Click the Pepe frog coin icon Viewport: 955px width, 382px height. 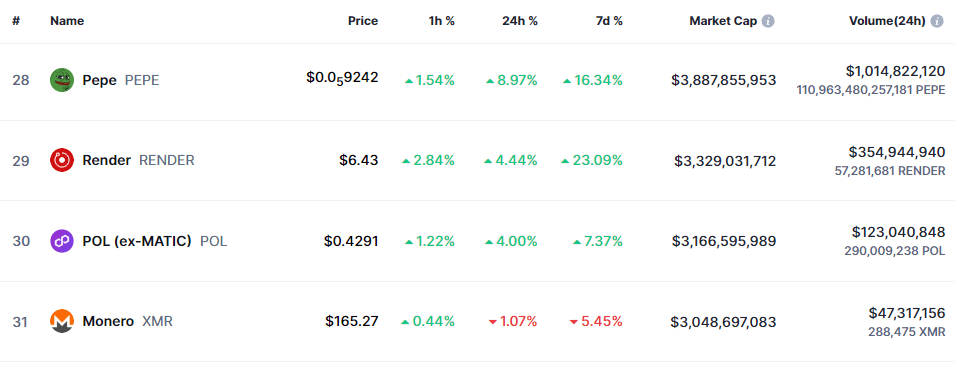pyautogui.click(x=62, y=80)
